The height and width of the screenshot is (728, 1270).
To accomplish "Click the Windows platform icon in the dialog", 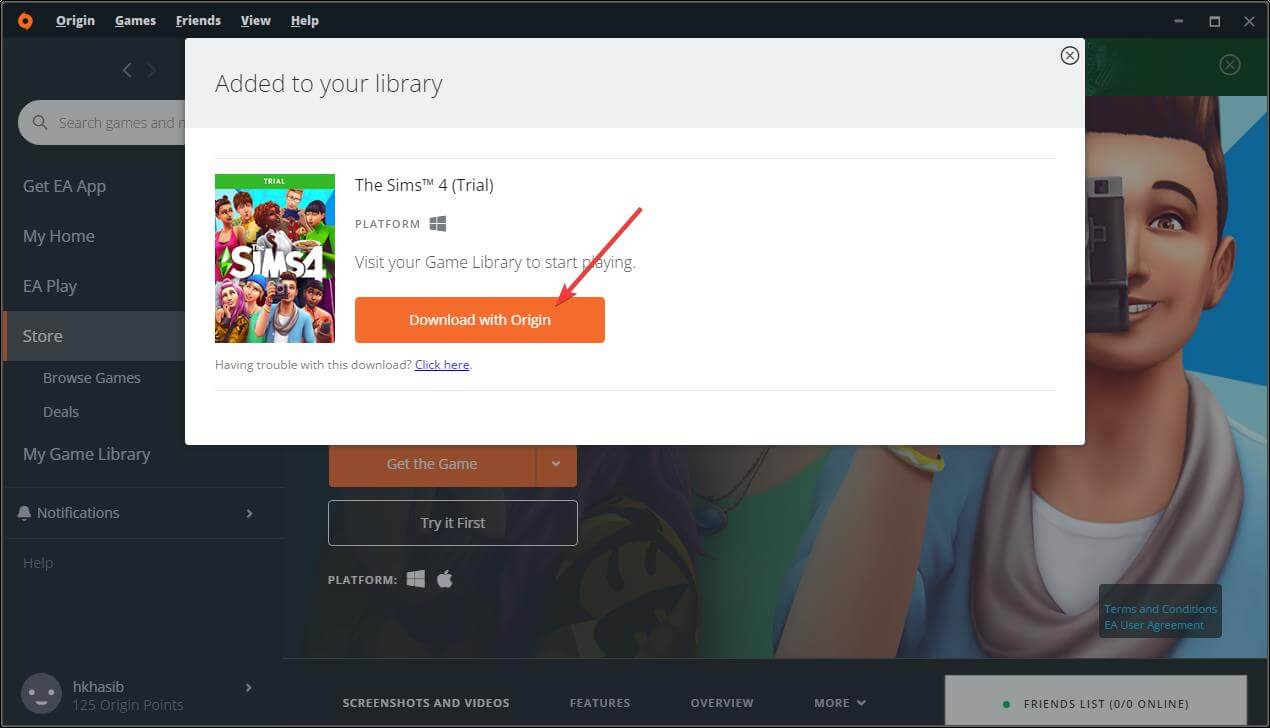I will click(437, 223).
